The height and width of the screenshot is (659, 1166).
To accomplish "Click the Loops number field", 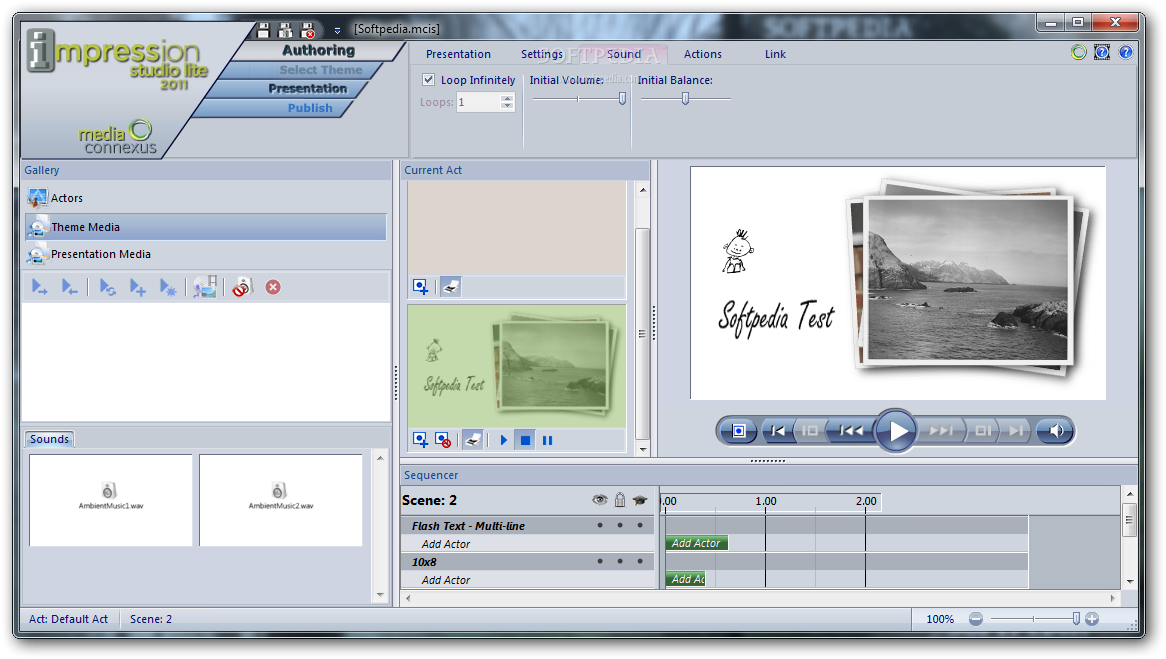I will click(x=477, y=103).
